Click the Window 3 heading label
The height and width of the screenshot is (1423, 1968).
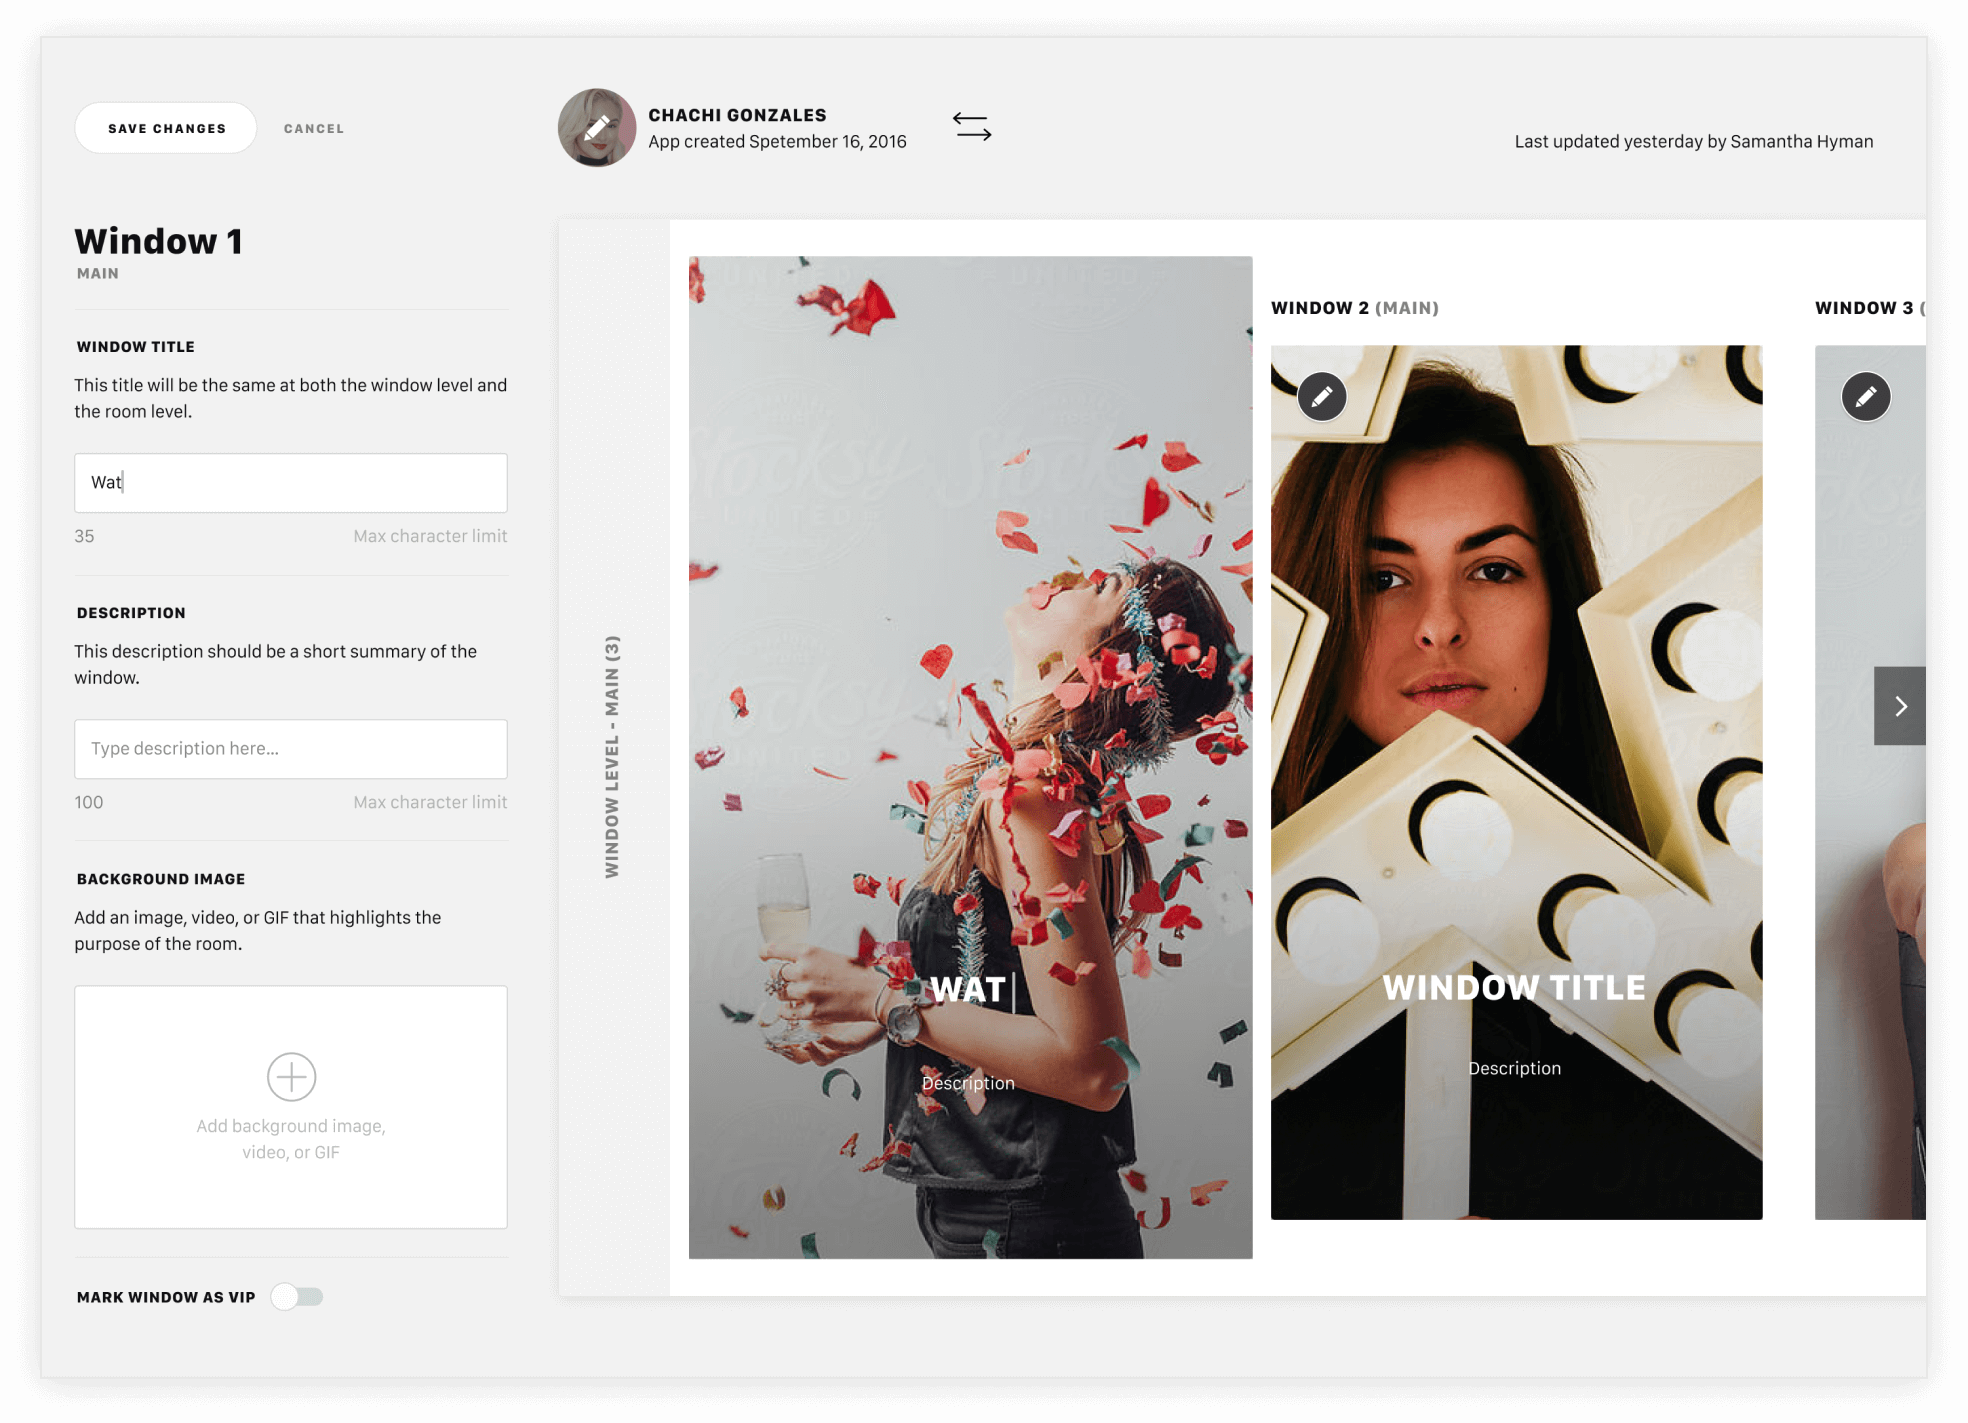click(1863, 308)
